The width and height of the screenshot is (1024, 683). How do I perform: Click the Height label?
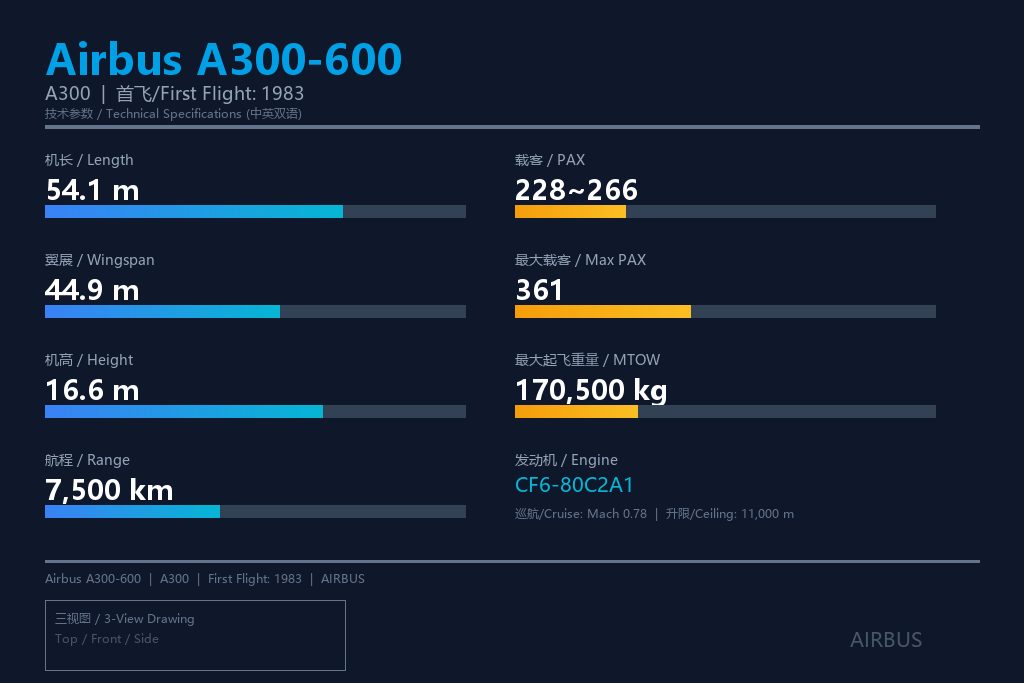(x=89, y=360)
